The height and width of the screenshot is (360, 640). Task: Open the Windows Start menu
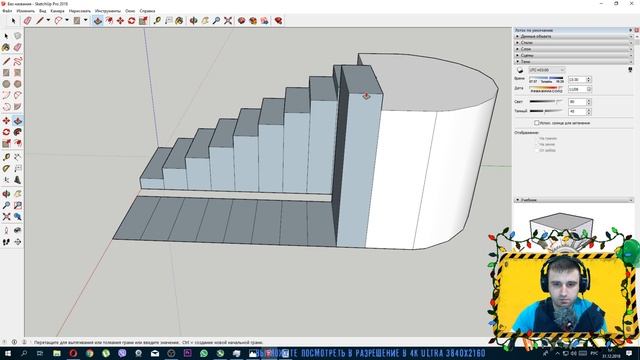pyautogui.click(x=7, y=353)
